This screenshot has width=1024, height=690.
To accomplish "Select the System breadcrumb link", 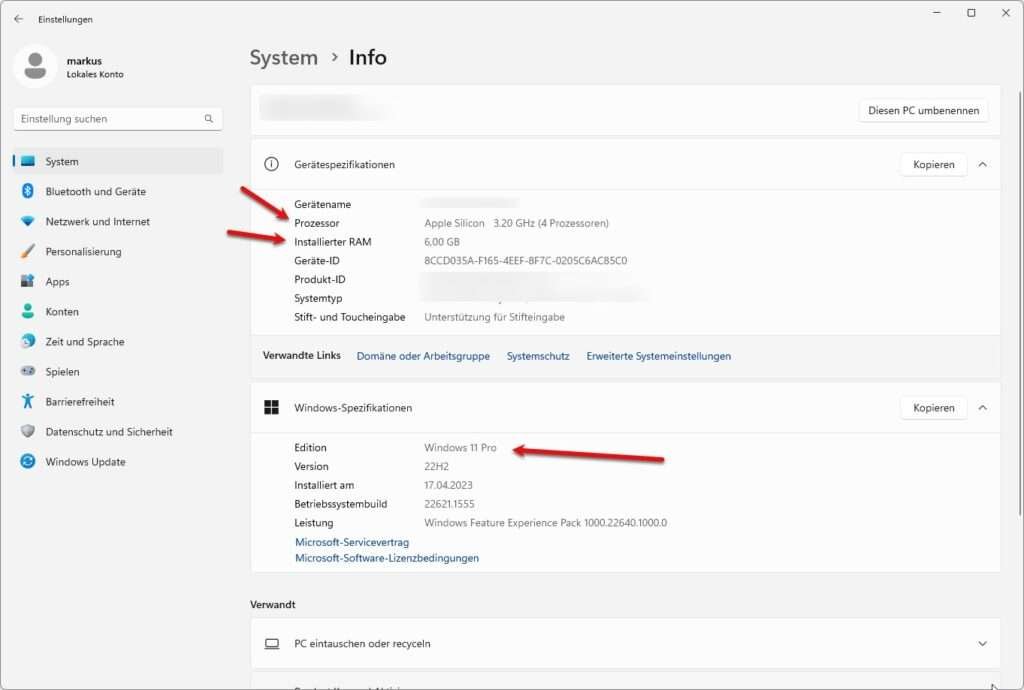I will pos(283,57).
